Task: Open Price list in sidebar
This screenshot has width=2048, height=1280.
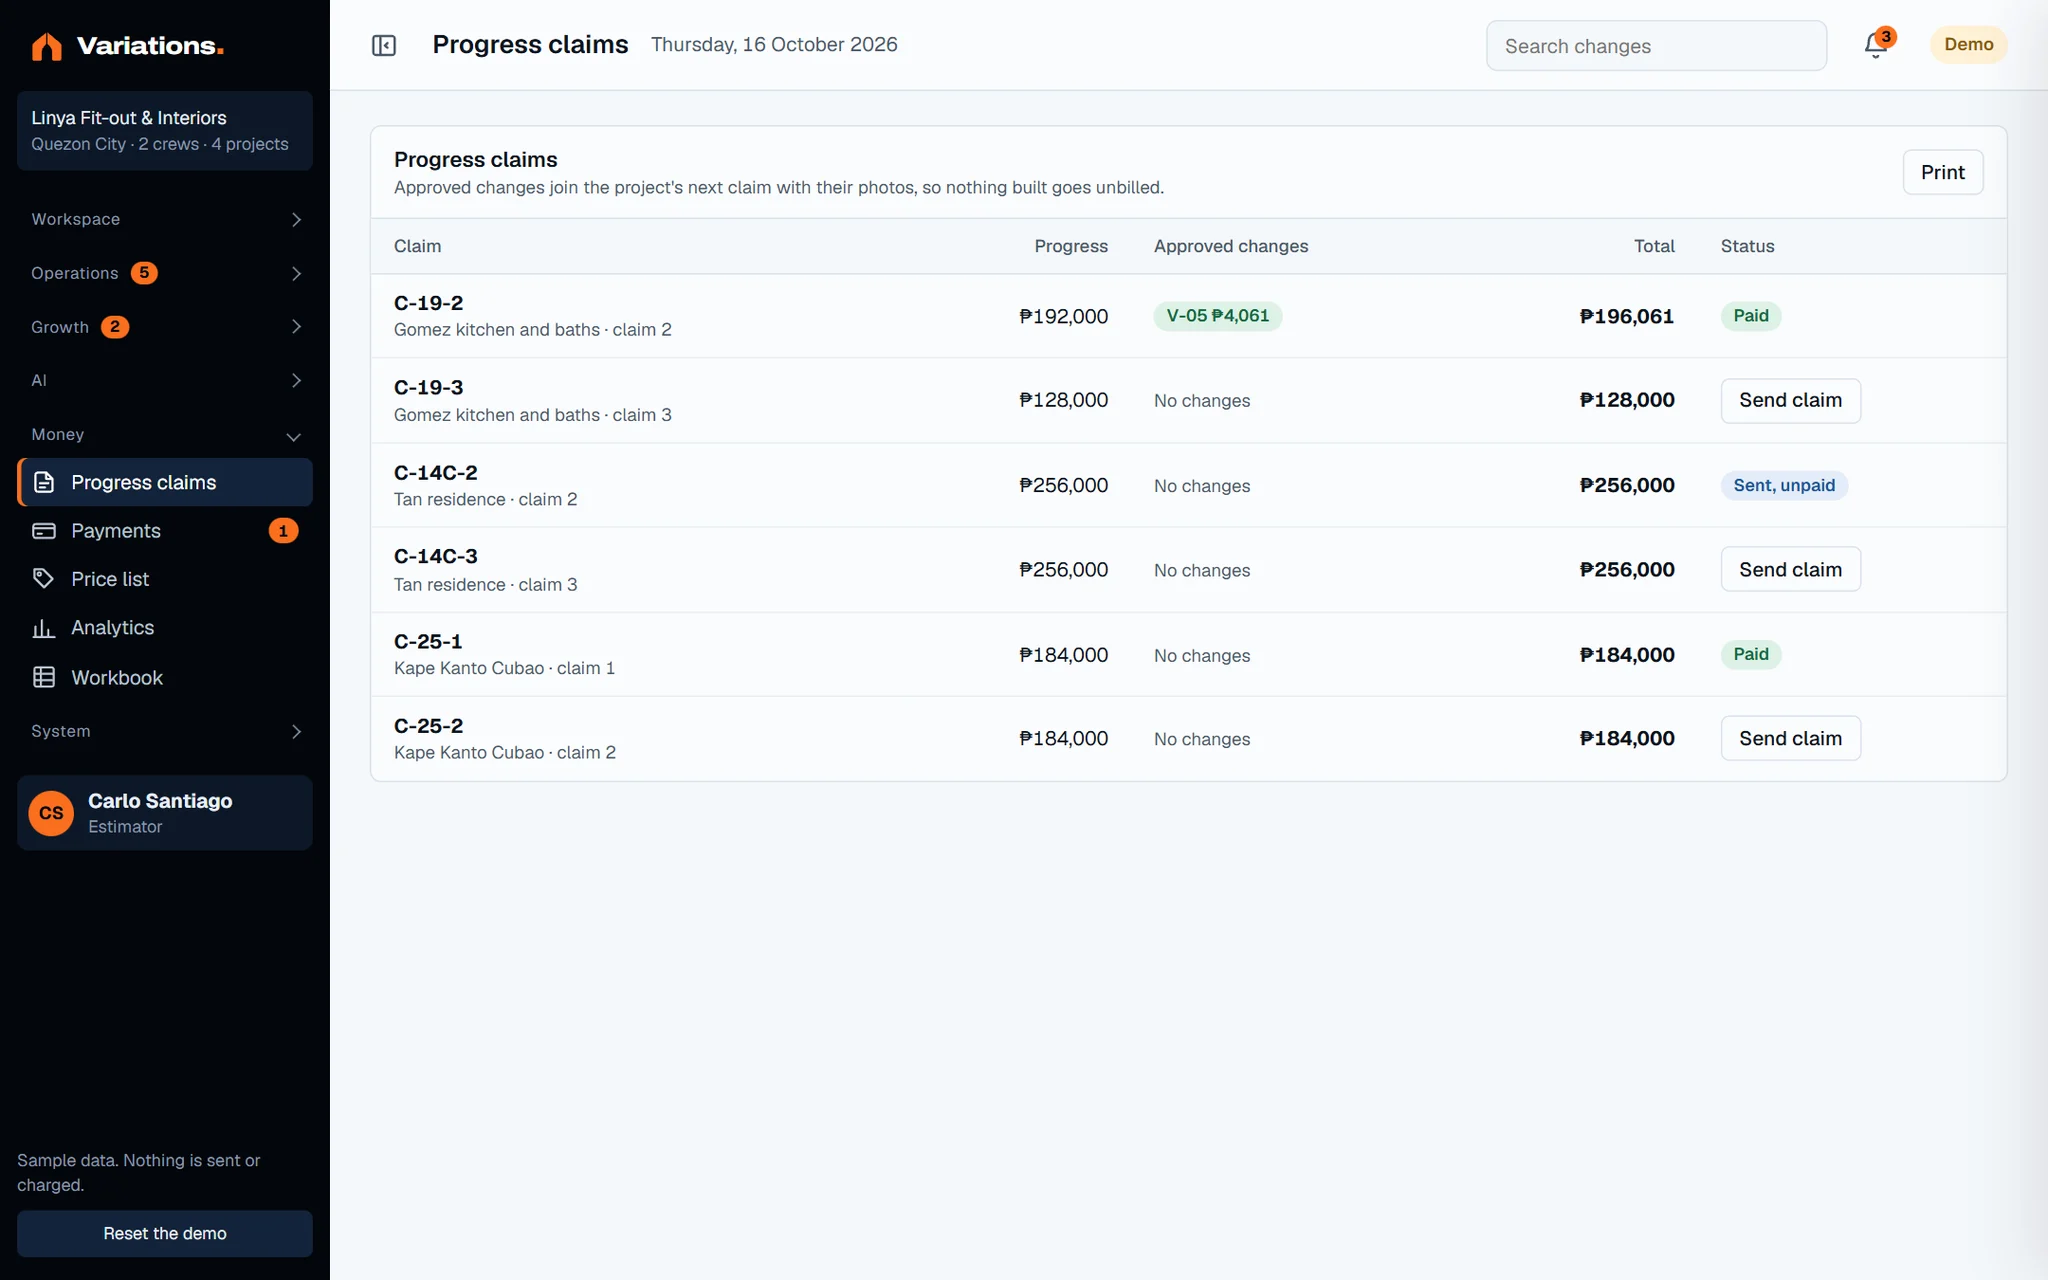Action: (165, 579)
